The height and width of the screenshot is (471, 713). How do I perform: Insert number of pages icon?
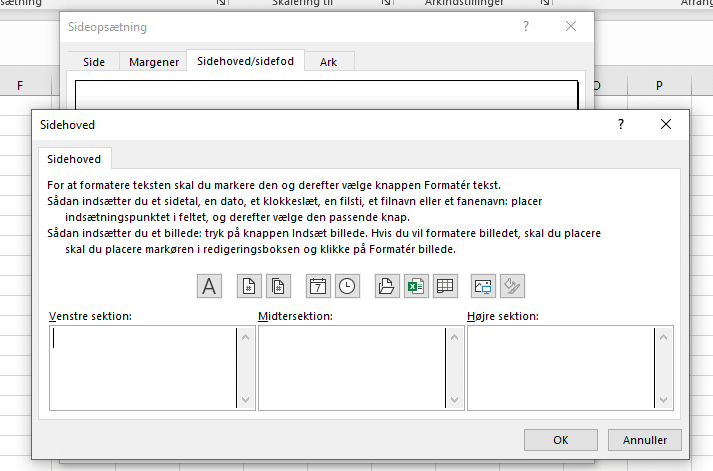278,286
